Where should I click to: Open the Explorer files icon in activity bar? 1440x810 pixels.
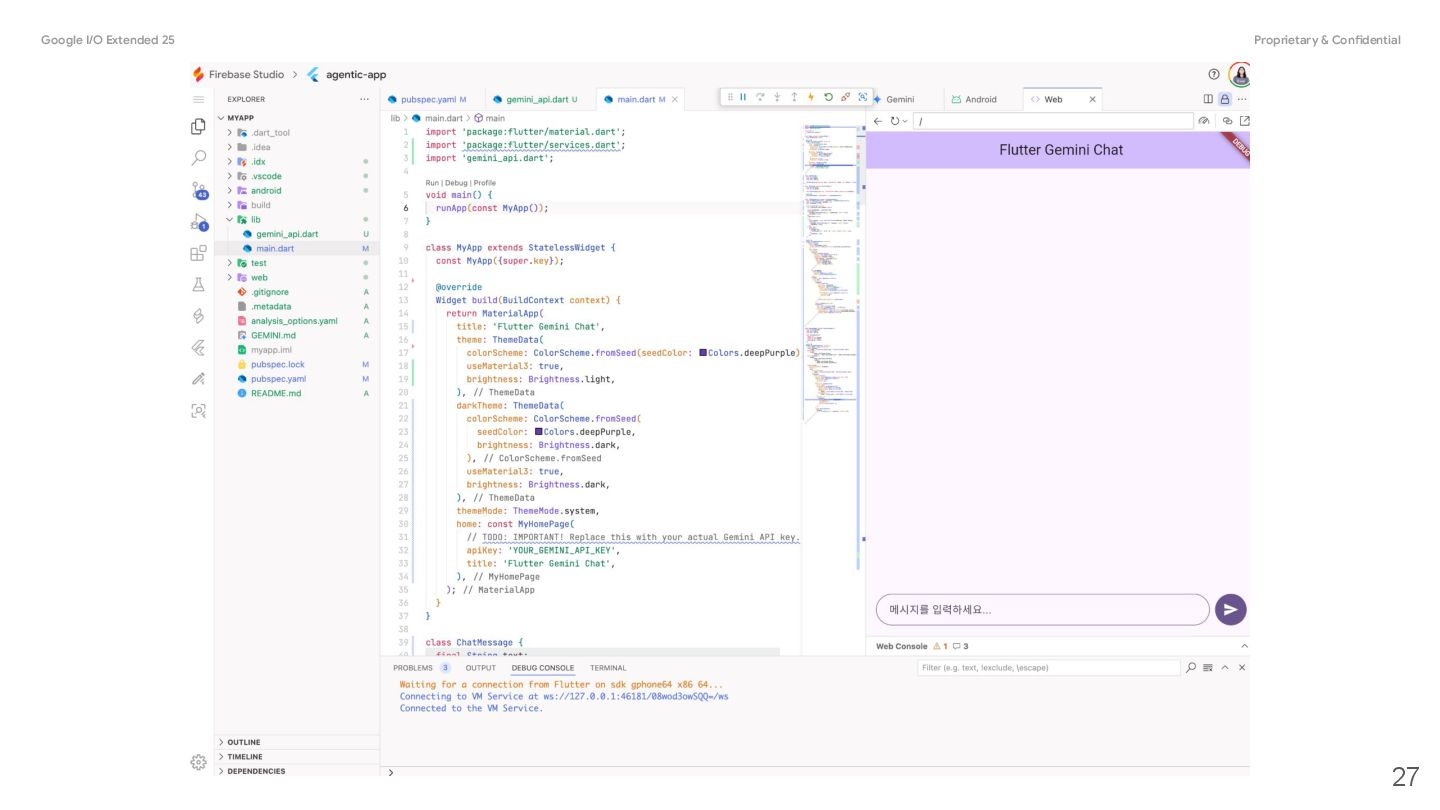coord(199,127)
